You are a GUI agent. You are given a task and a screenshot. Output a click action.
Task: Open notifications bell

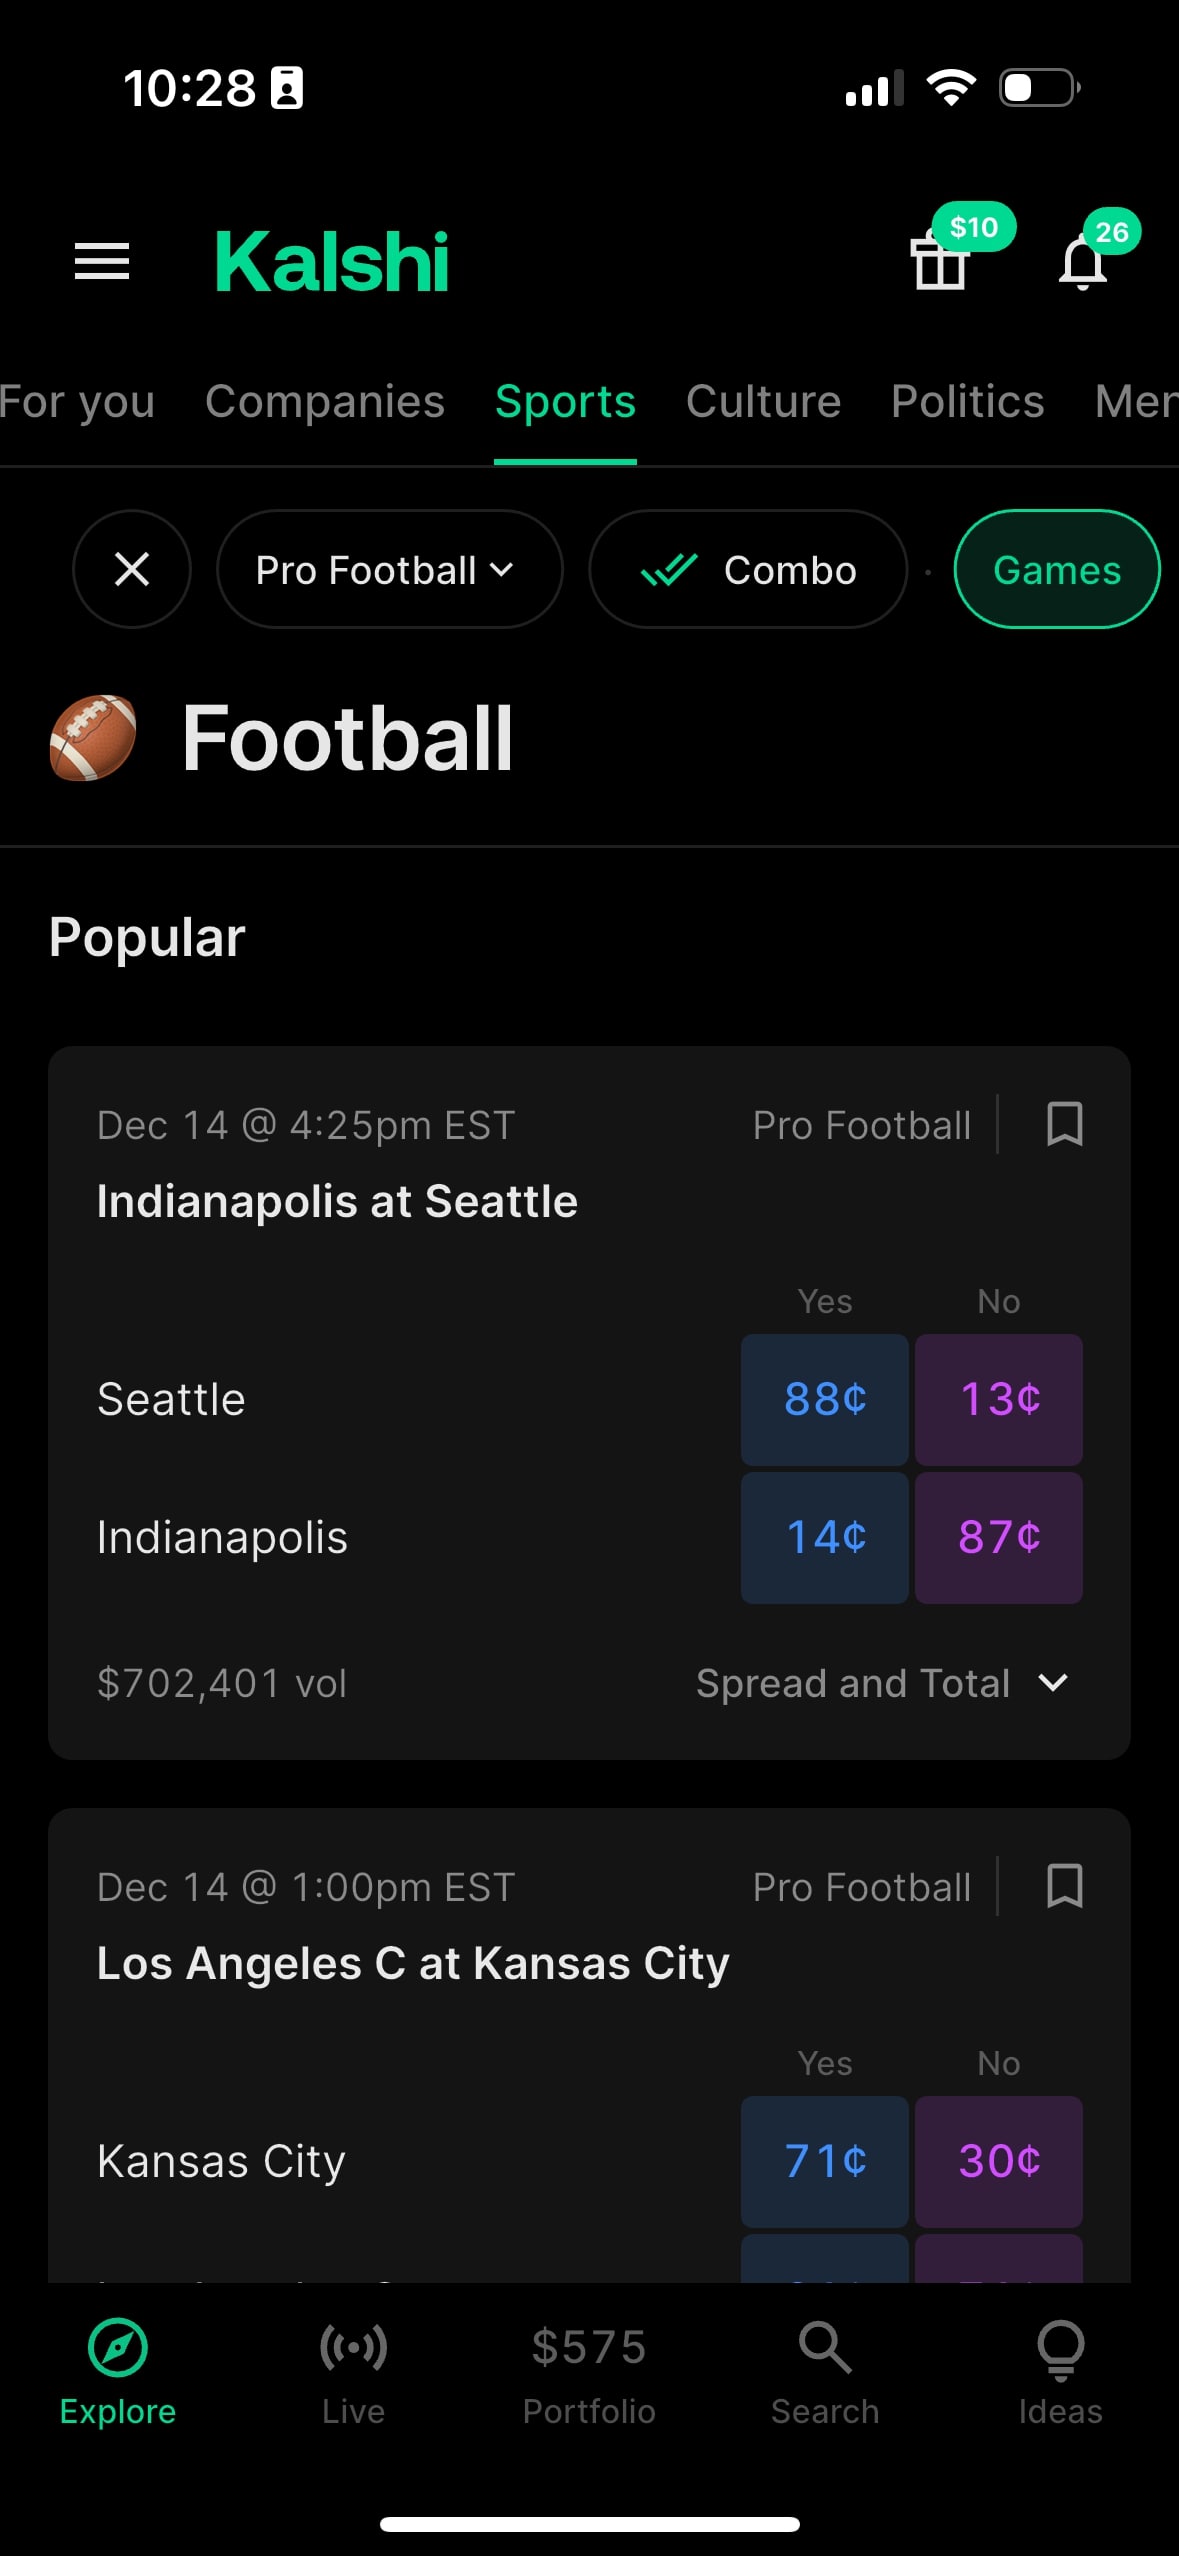pos(1083,262)
